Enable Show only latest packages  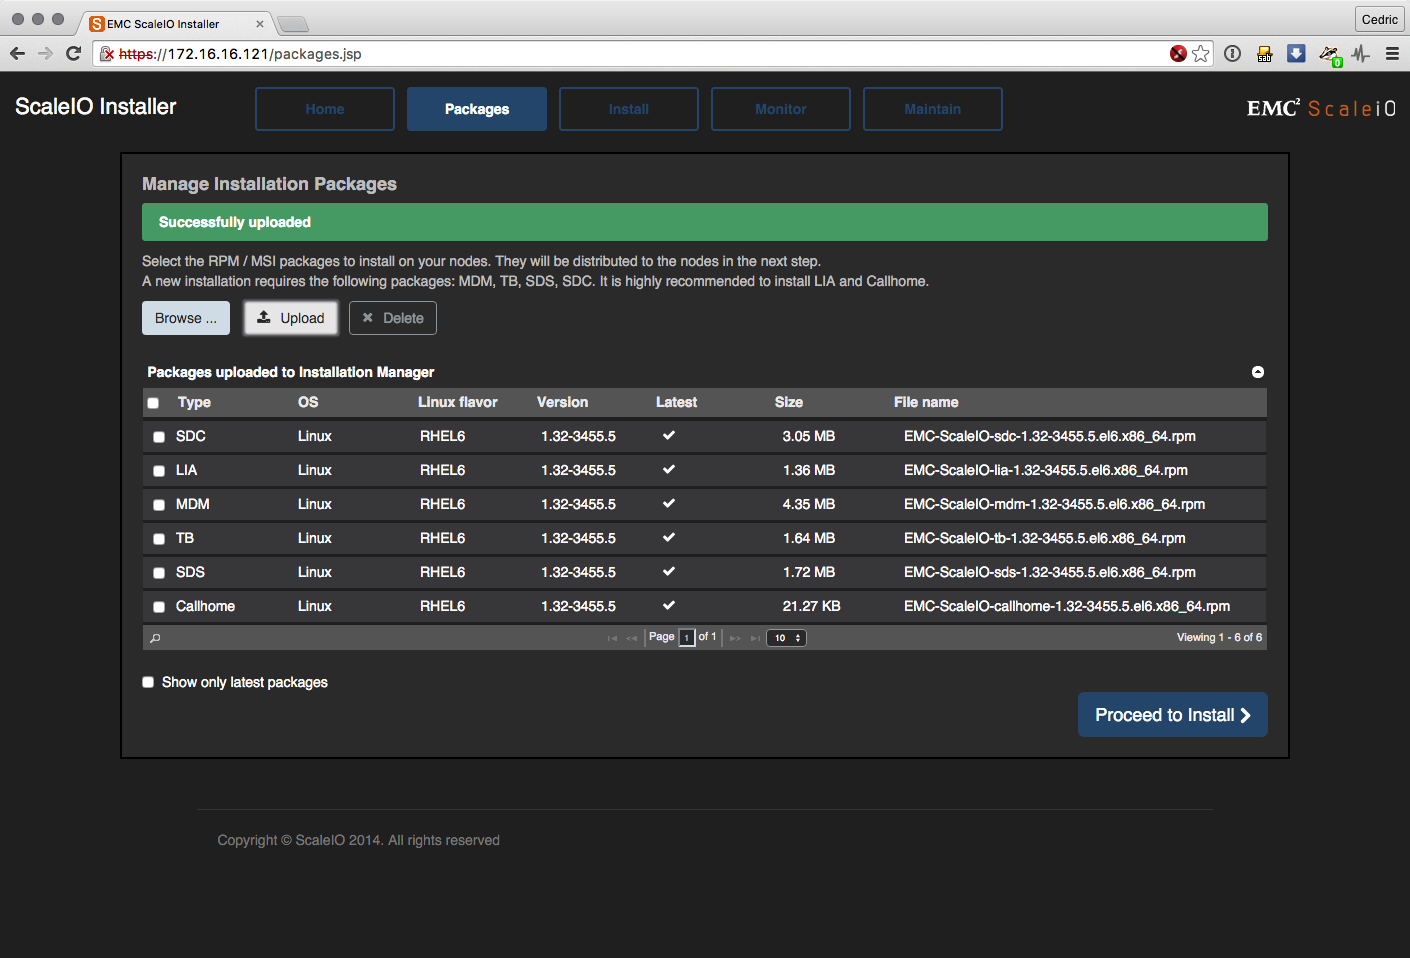[x=148, y=682]
